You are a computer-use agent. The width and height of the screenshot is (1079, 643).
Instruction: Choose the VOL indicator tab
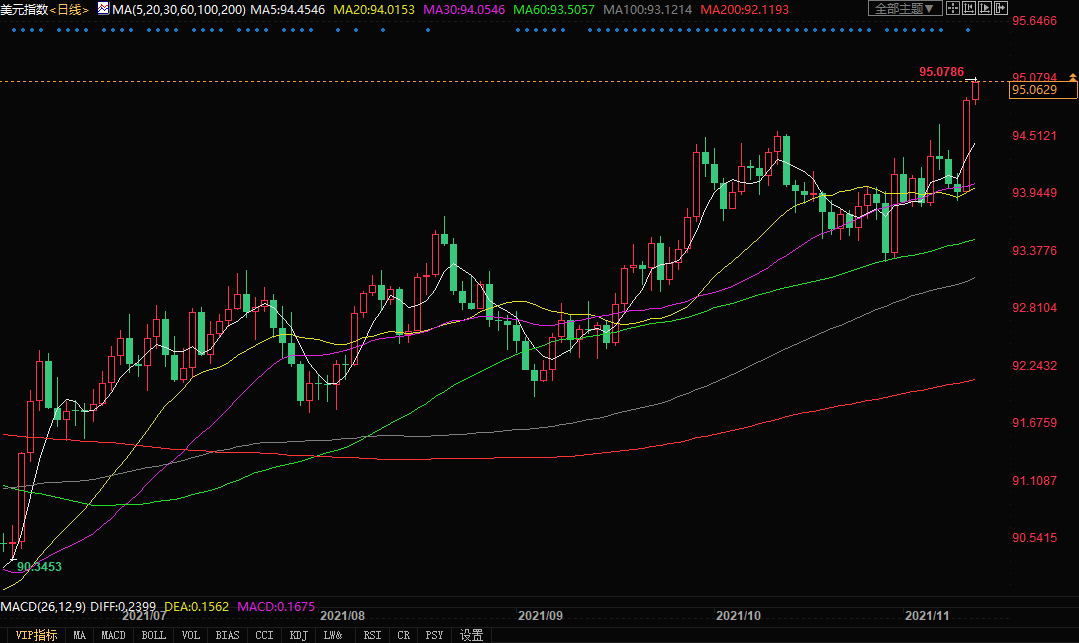tap(191, 635)
